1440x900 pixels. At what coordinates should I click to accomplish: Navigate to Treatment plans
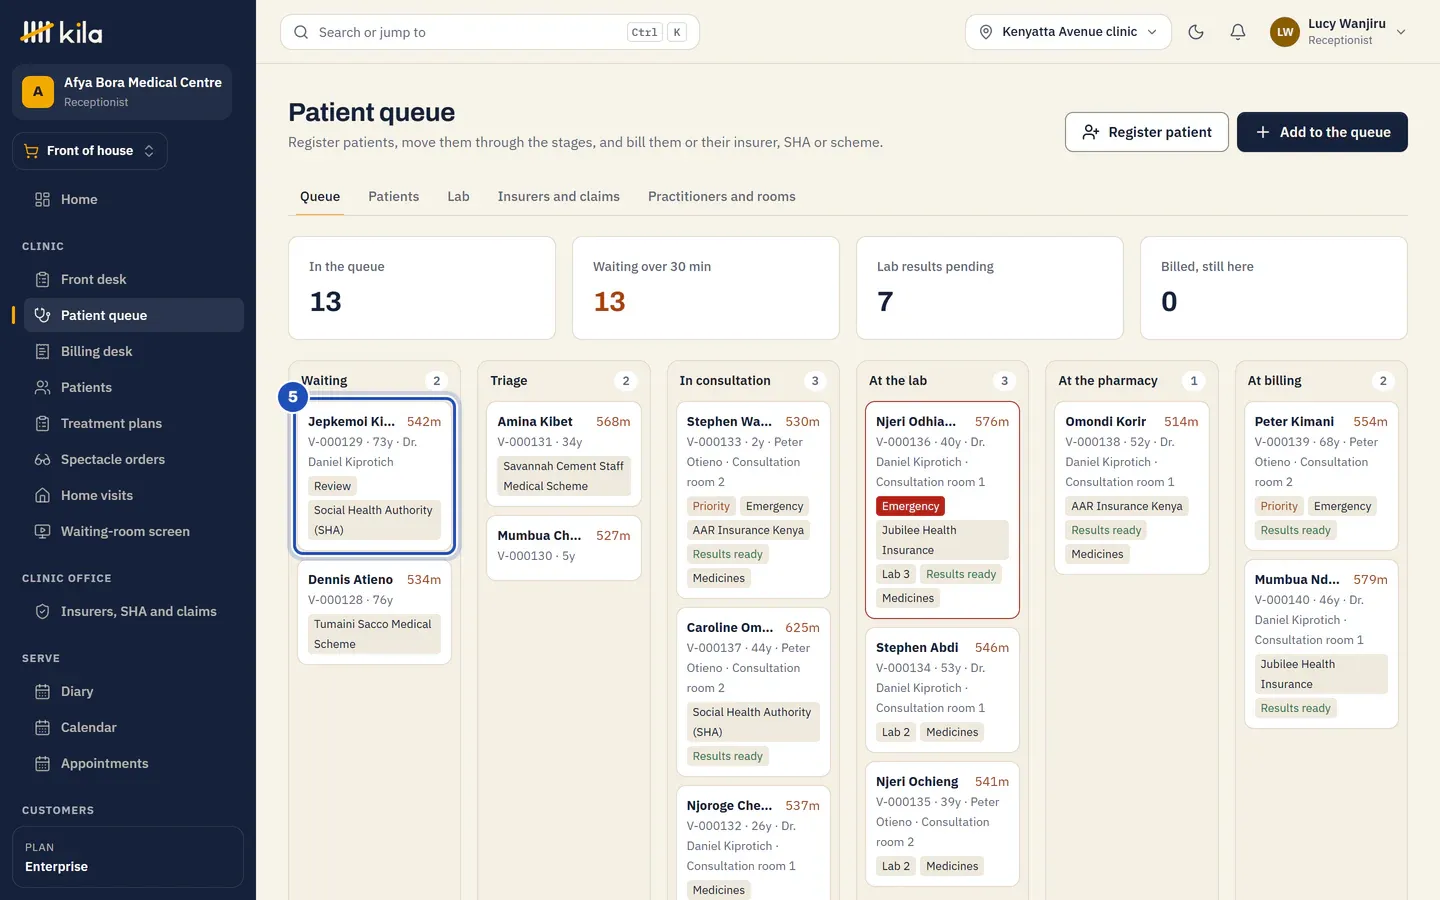[134, 423]
